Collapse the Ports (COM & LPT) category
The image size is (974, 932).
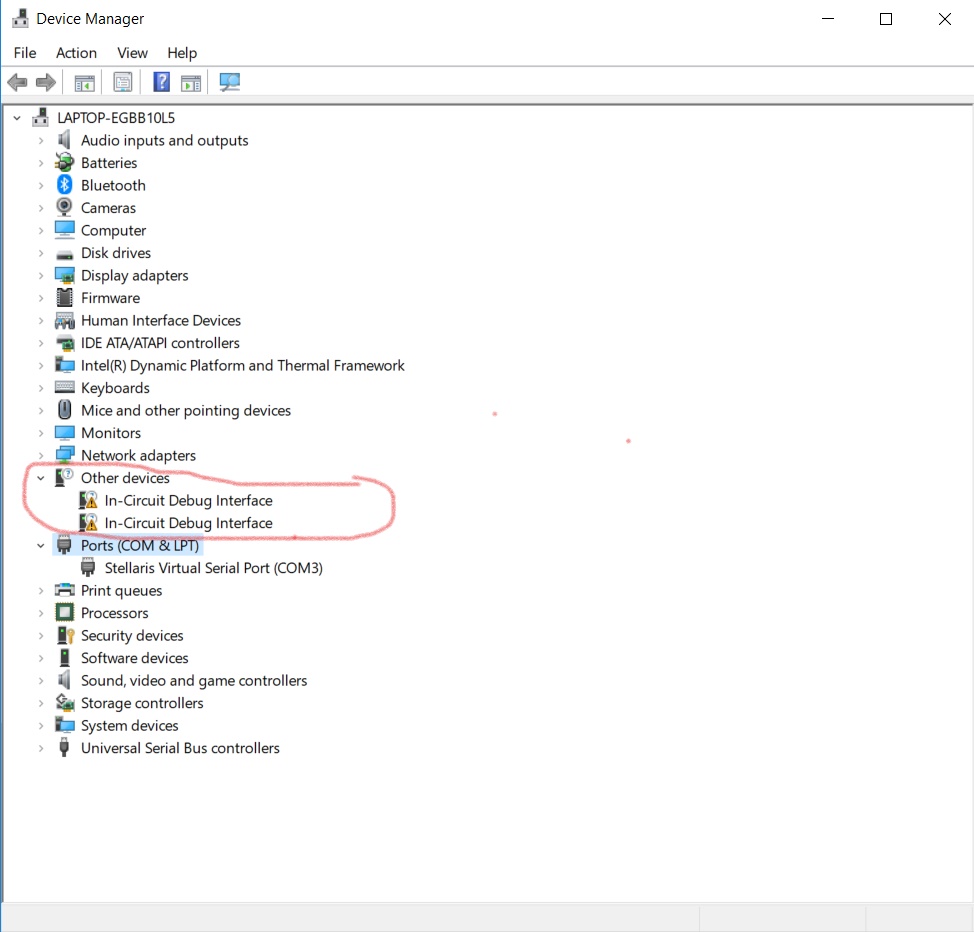pos(41,546)
